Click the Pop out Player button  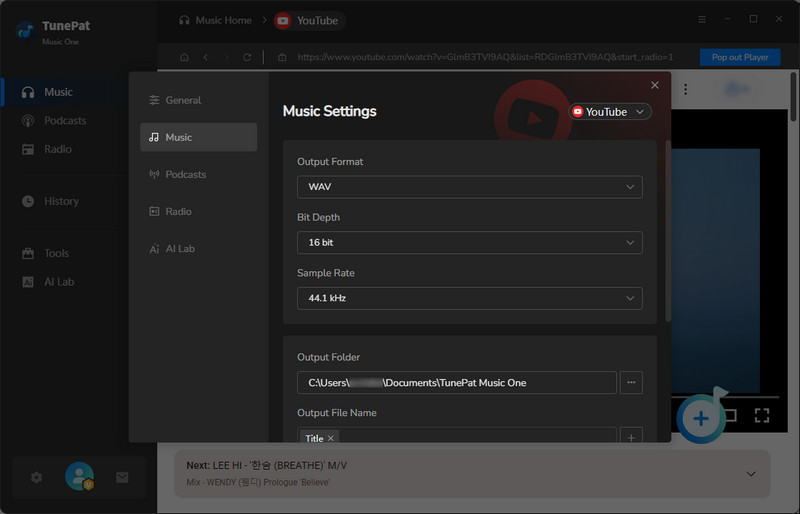(740, 57)
